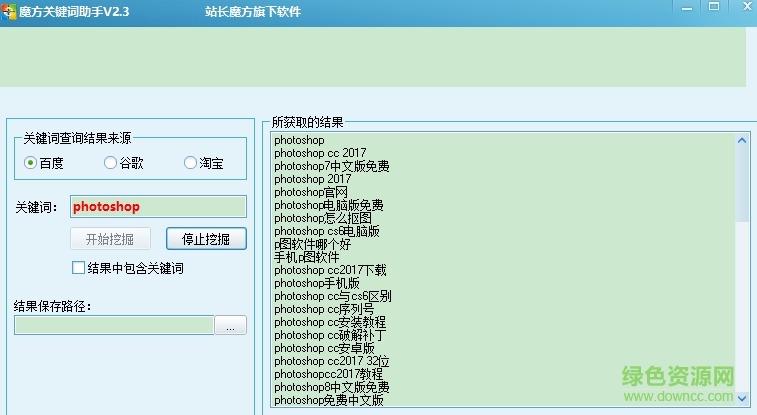Click the 开始挖掘 button
This screenshot has height=415, width=757.
[x=110, y=239]
